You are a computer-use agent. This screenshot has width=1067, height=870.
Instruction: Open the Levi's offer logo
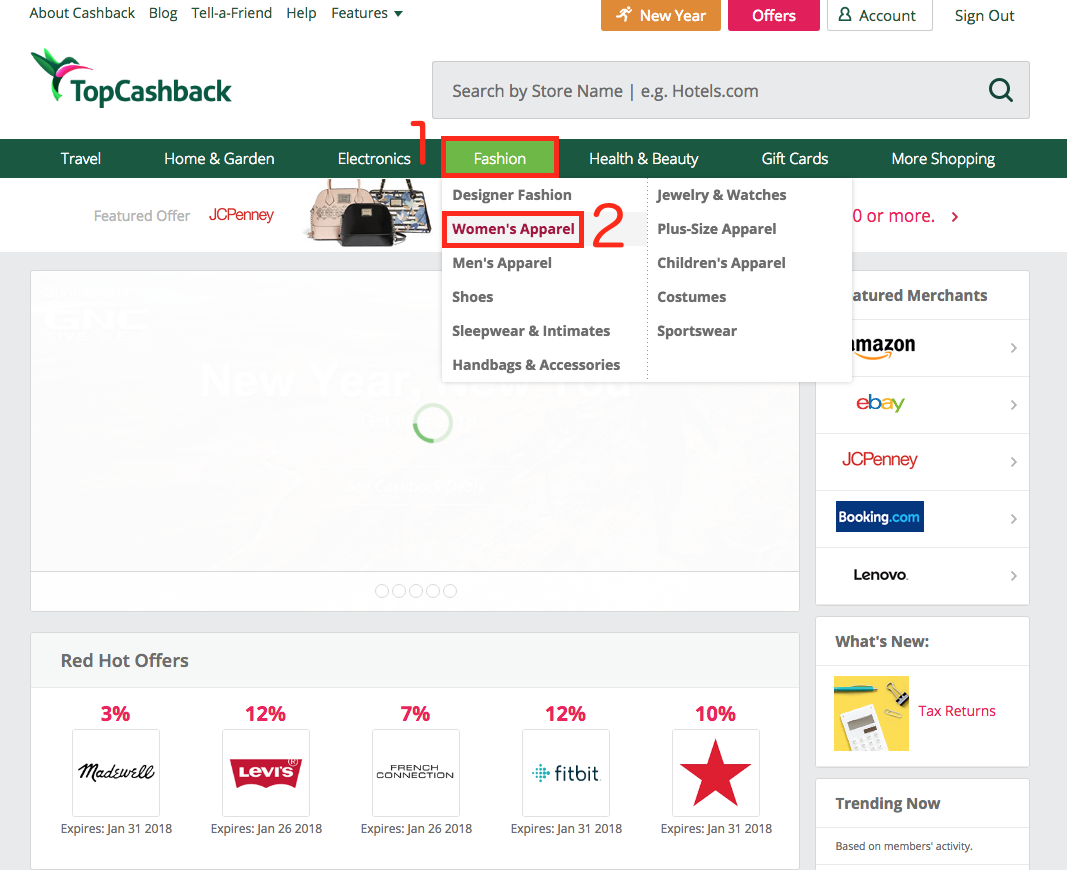[x=265, y=772]
